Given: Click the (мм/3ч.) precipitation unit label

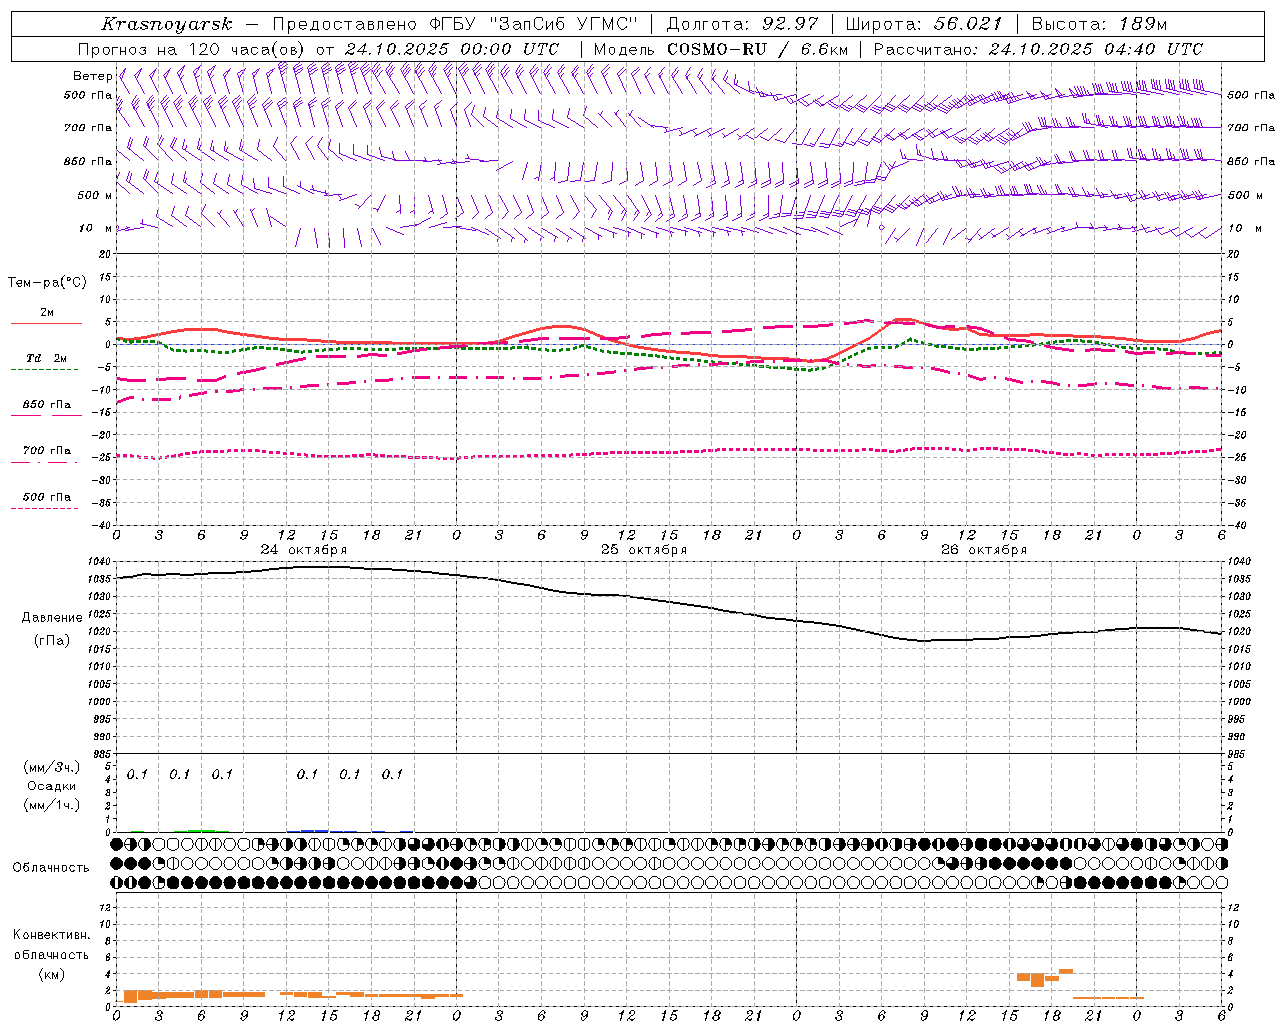Looking at the screenshot, I should 52,767.
